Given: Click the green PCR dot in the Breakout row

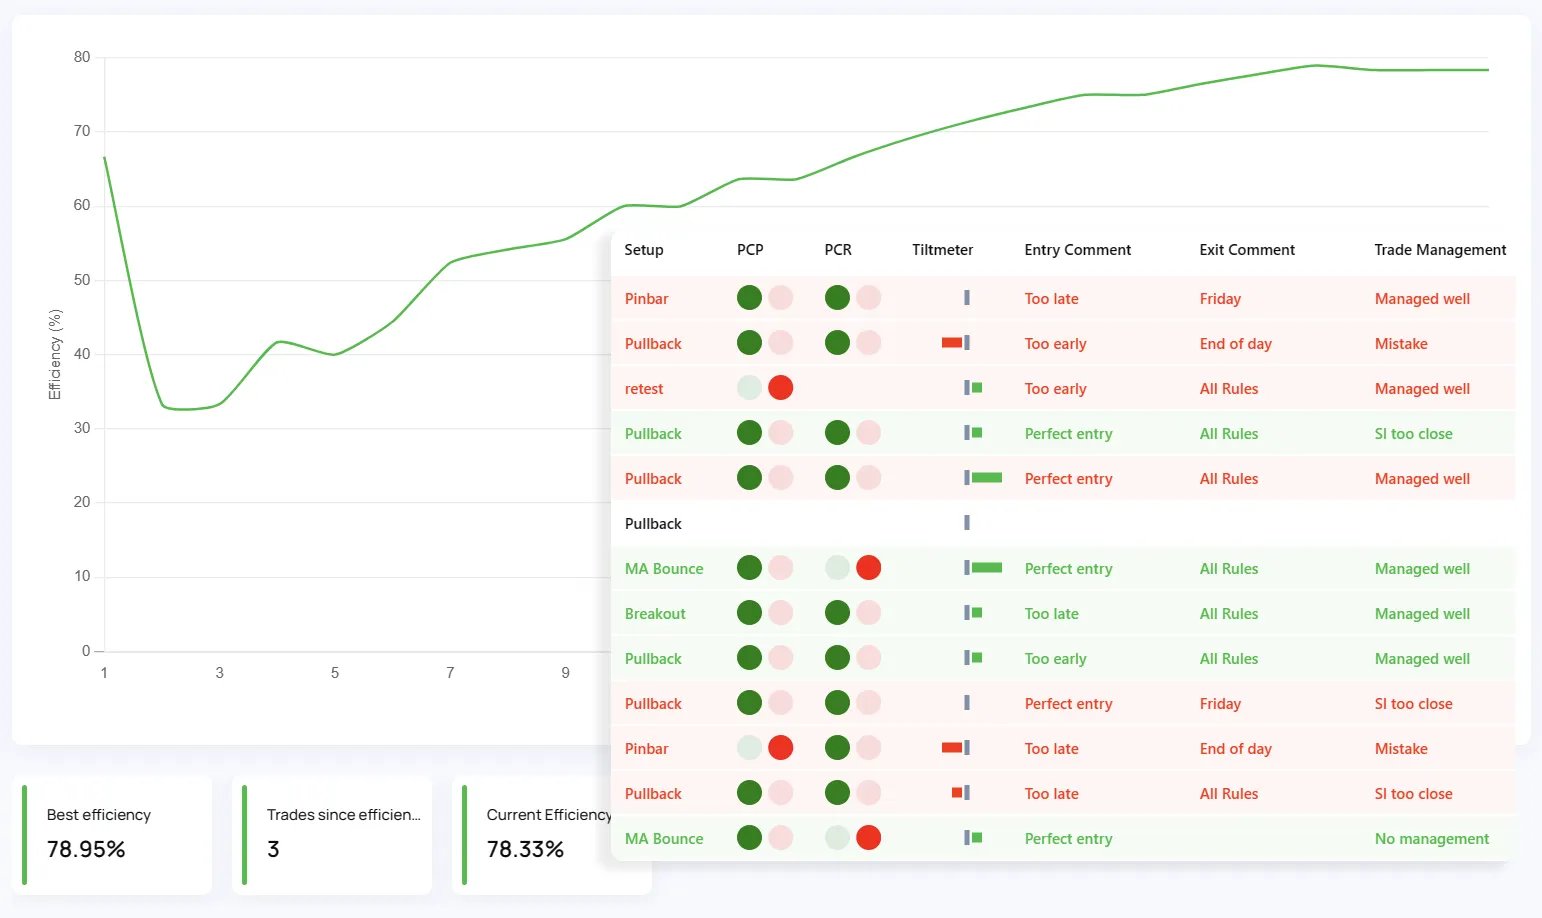Looking at the screenshot, I should (x=837, y=612).
